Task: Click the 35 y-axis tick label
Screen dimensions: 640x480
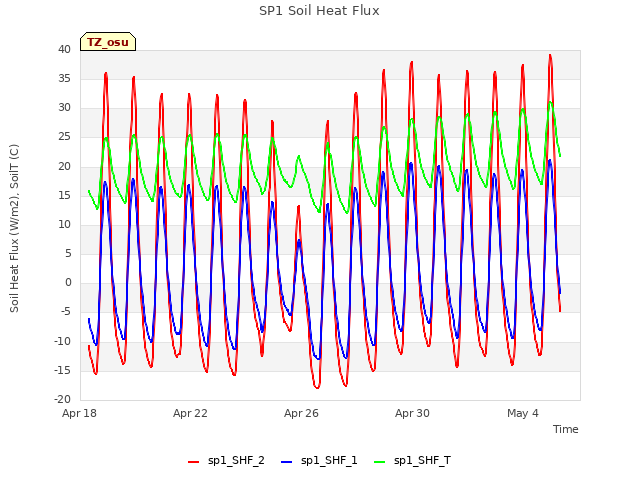Action: pos(64,78)
